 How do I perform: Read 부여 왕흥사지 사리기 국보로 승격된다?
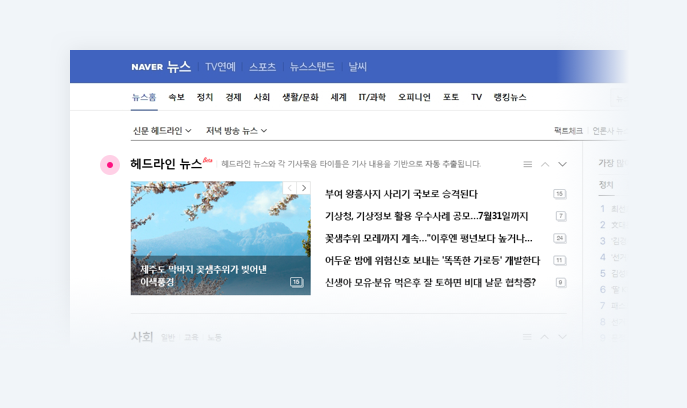[401, 194]
